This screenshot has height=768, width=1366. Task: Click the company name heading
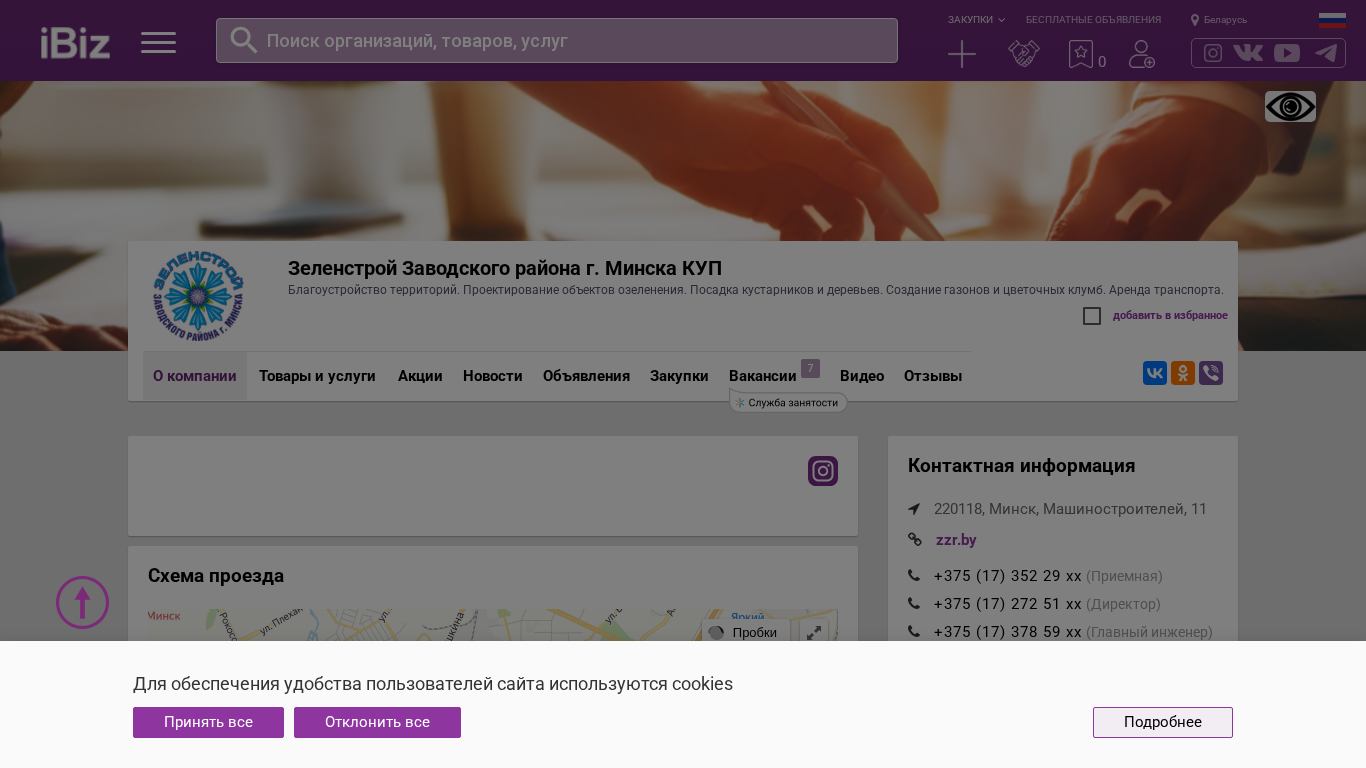505,268
